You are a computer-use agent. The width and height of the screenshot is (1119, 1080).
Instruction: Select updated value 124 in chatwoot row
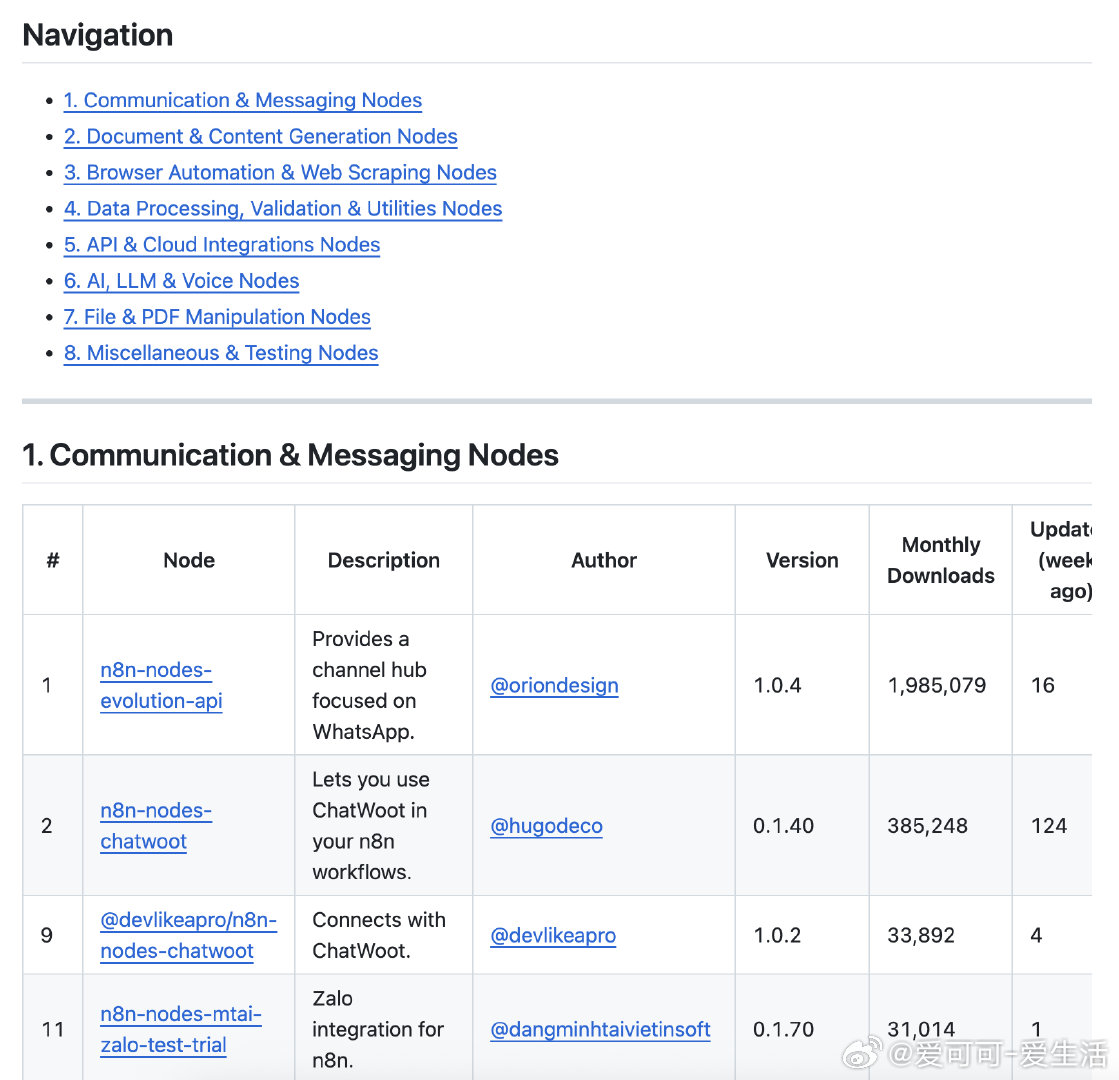click(1049, 826)
